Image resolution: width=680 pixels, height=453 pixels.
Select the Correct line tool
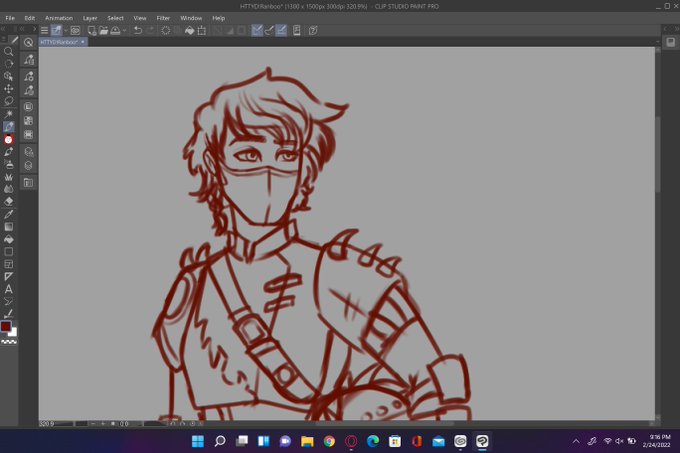[x=8, y=314]
